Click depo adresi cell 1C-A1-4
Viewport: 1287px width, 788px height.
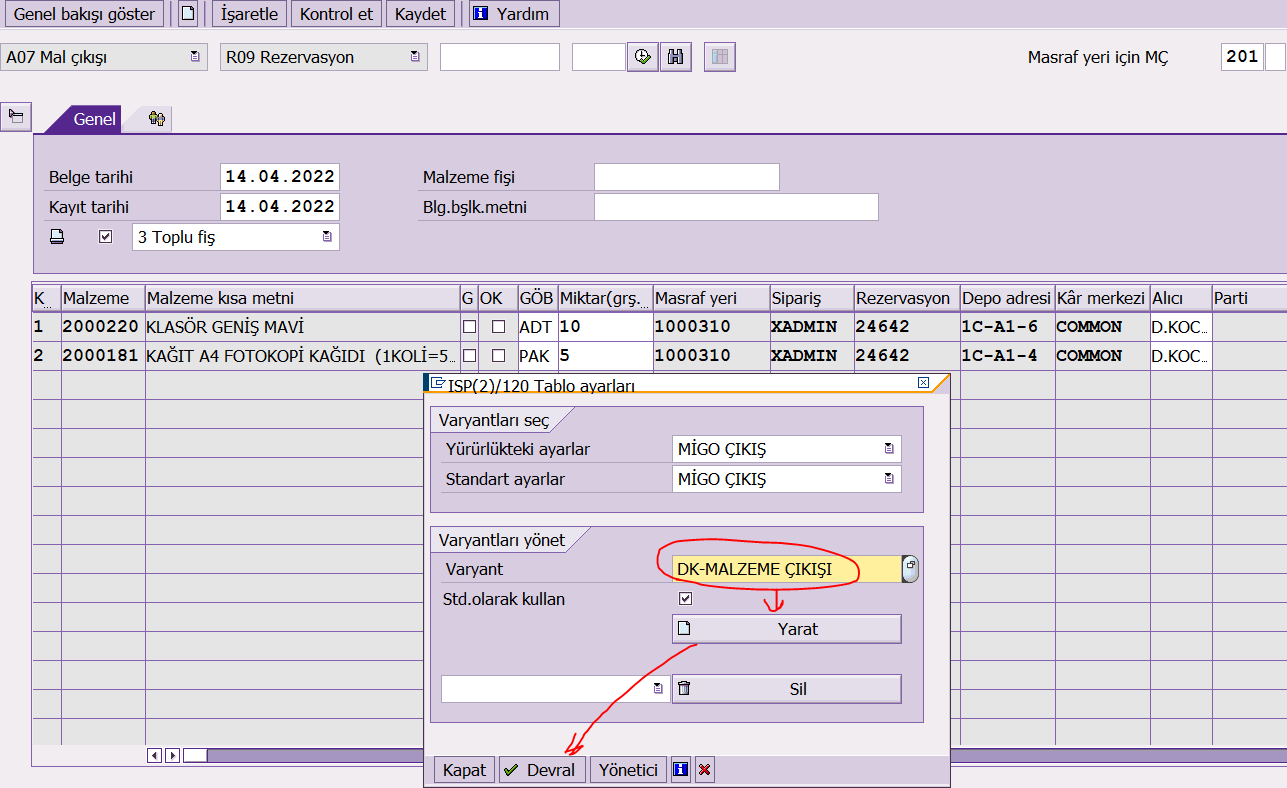tap(1006, 355)
